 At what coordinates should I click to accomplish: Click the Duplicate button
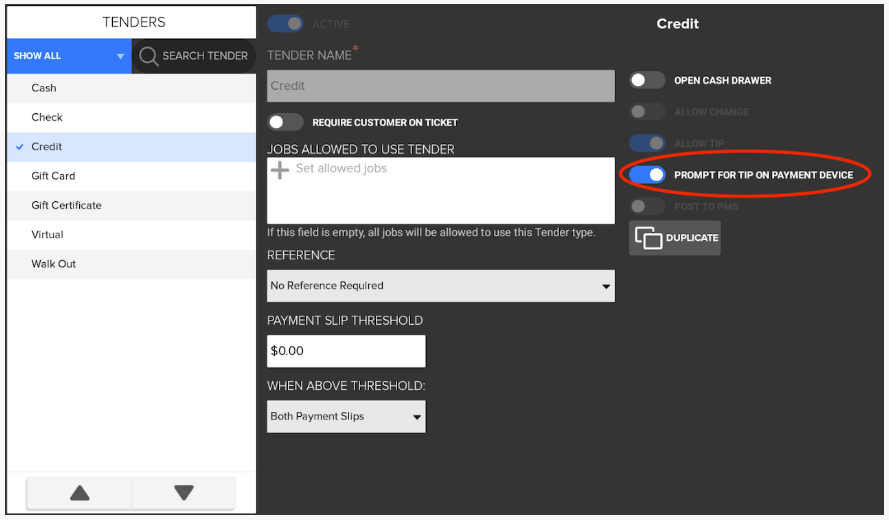(x=675, y=238)
